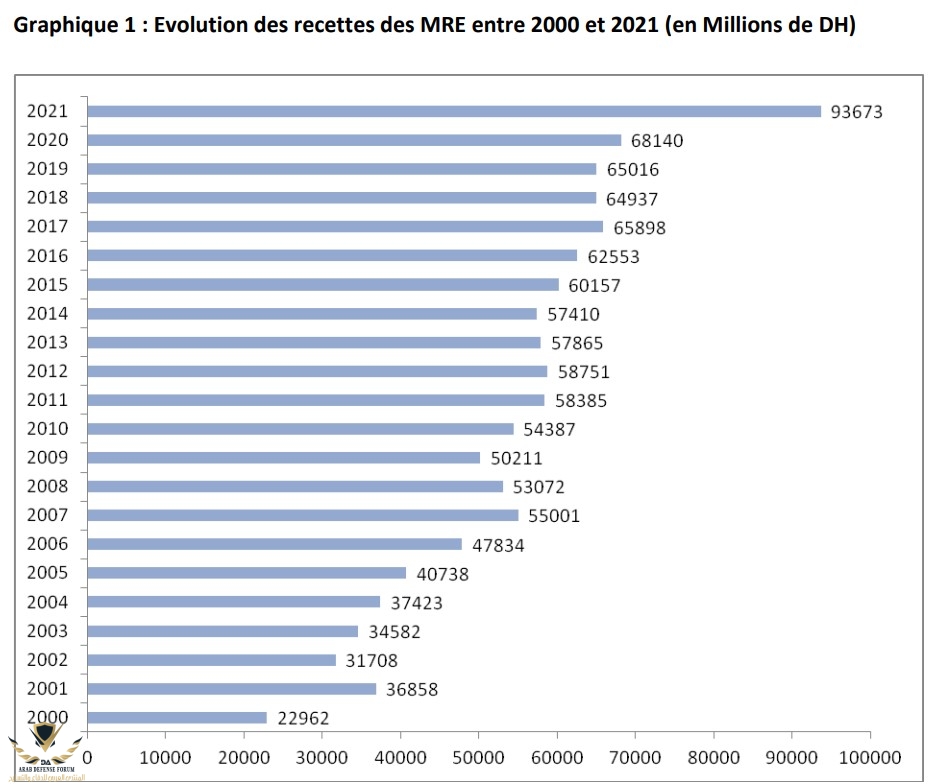
Task: Click the 2007 bar showing 55001
Action: [303, 516]
